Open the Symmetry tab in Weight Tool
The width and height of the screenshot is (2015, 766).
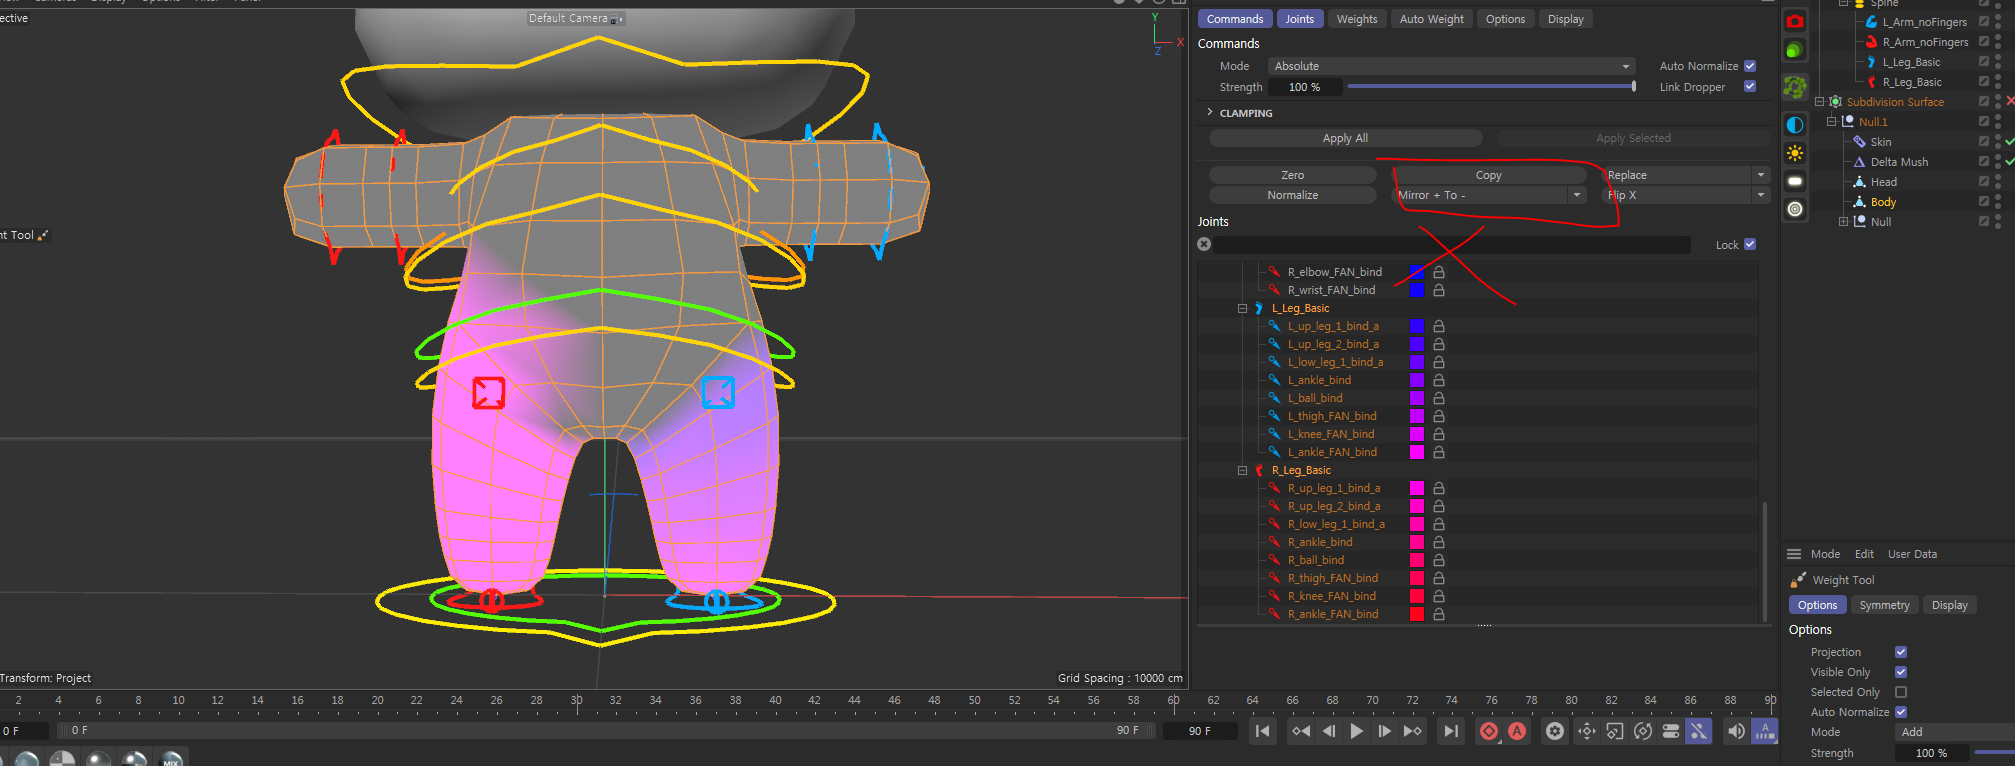[1884, 605]
